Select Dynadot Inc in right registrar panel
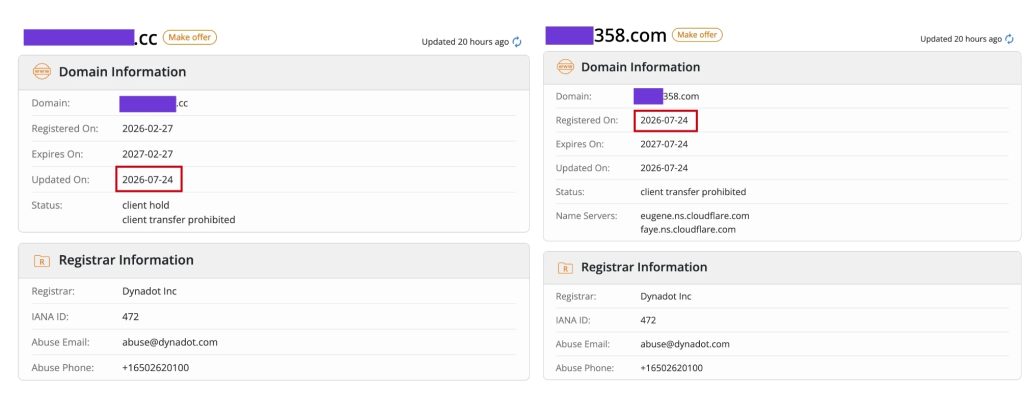The image size is (1024, 394). (x=665, y=296)
